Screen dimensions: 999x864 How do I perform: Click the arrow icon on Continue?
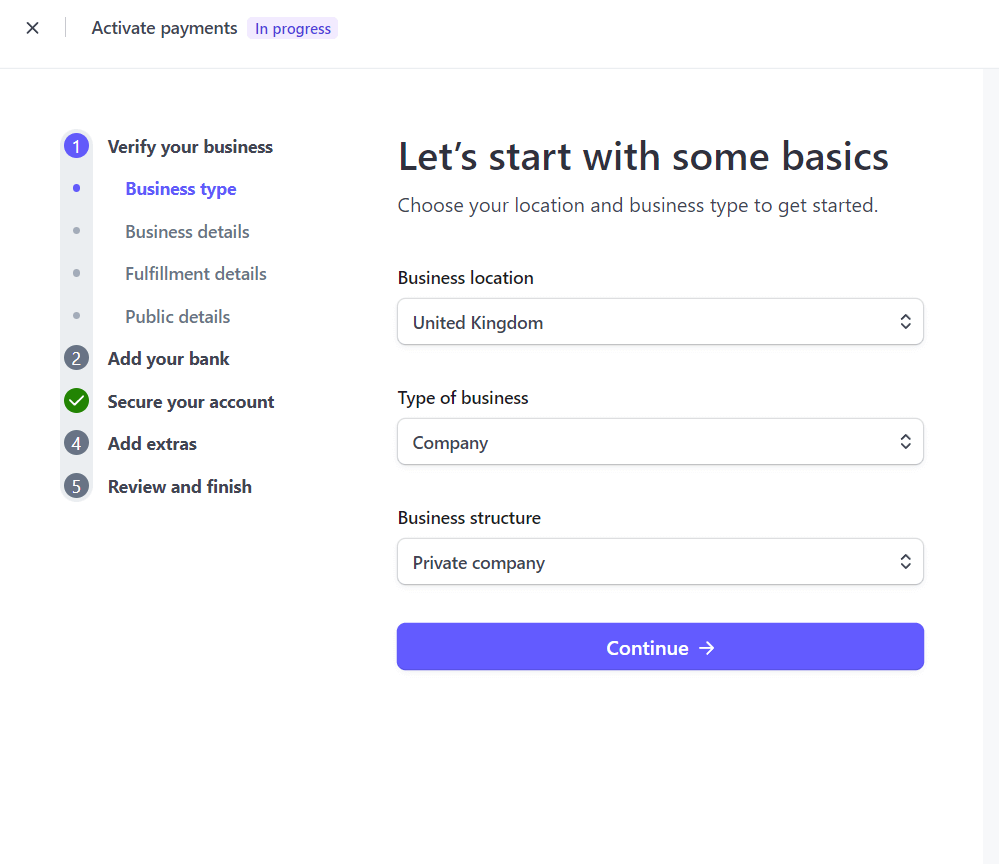click(x=707, y=648)
